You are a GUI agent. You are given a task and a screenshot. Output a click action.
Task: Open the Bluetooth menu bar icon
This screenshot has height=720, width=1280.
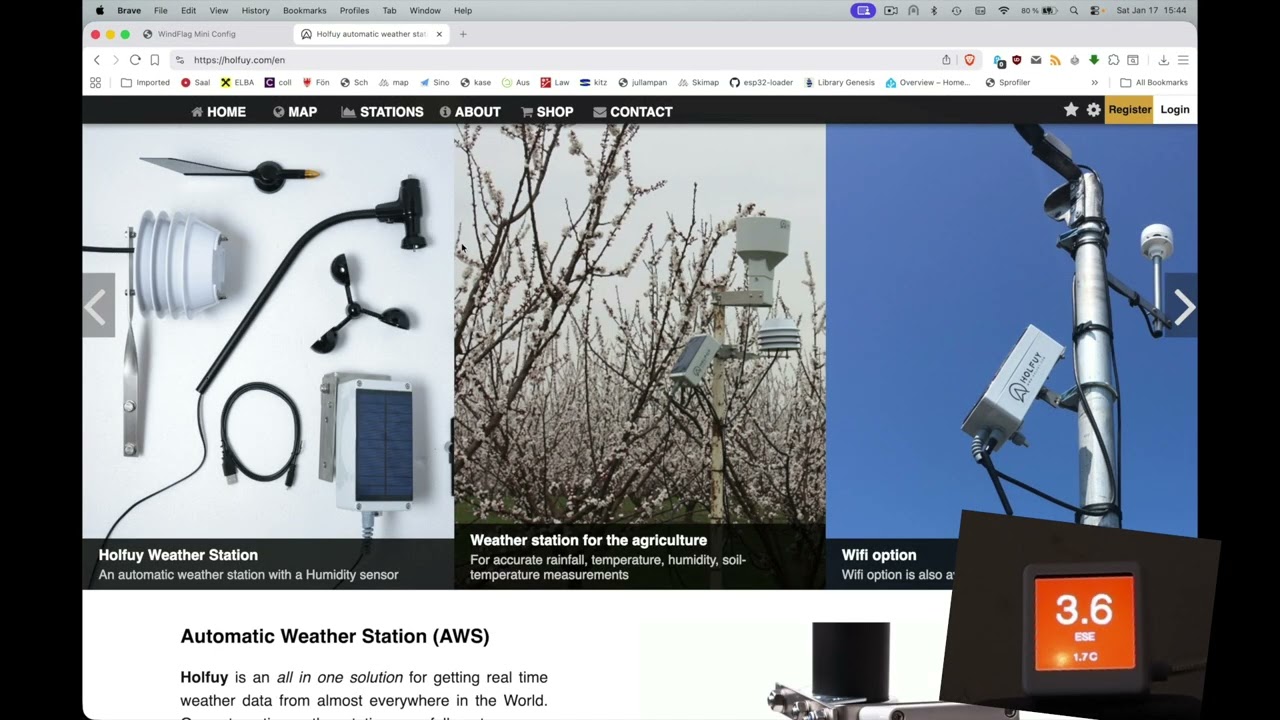(x=934, y=11)
